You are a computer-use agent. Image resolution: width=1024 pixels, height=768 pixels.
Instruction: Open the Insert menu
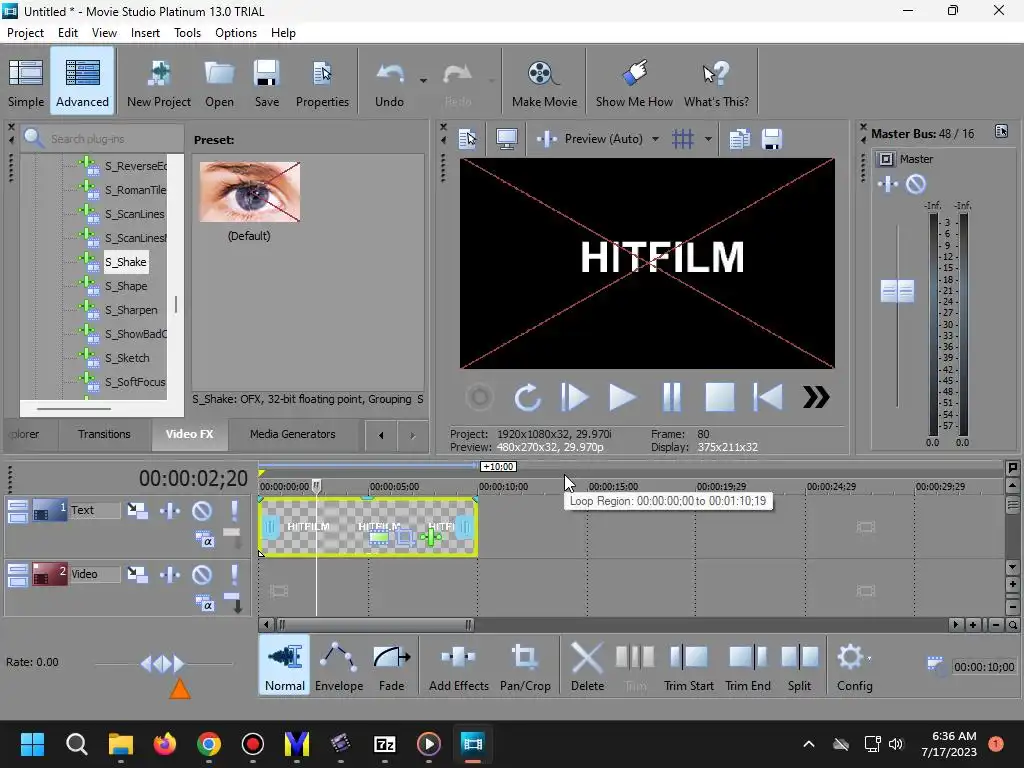click(x=145, y=33)
